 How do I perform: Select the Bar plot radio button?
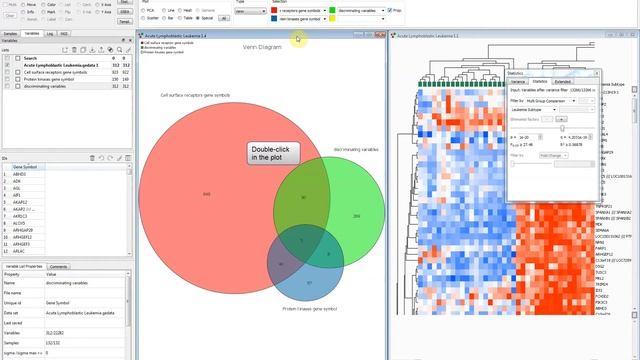[x=164, y=18]
